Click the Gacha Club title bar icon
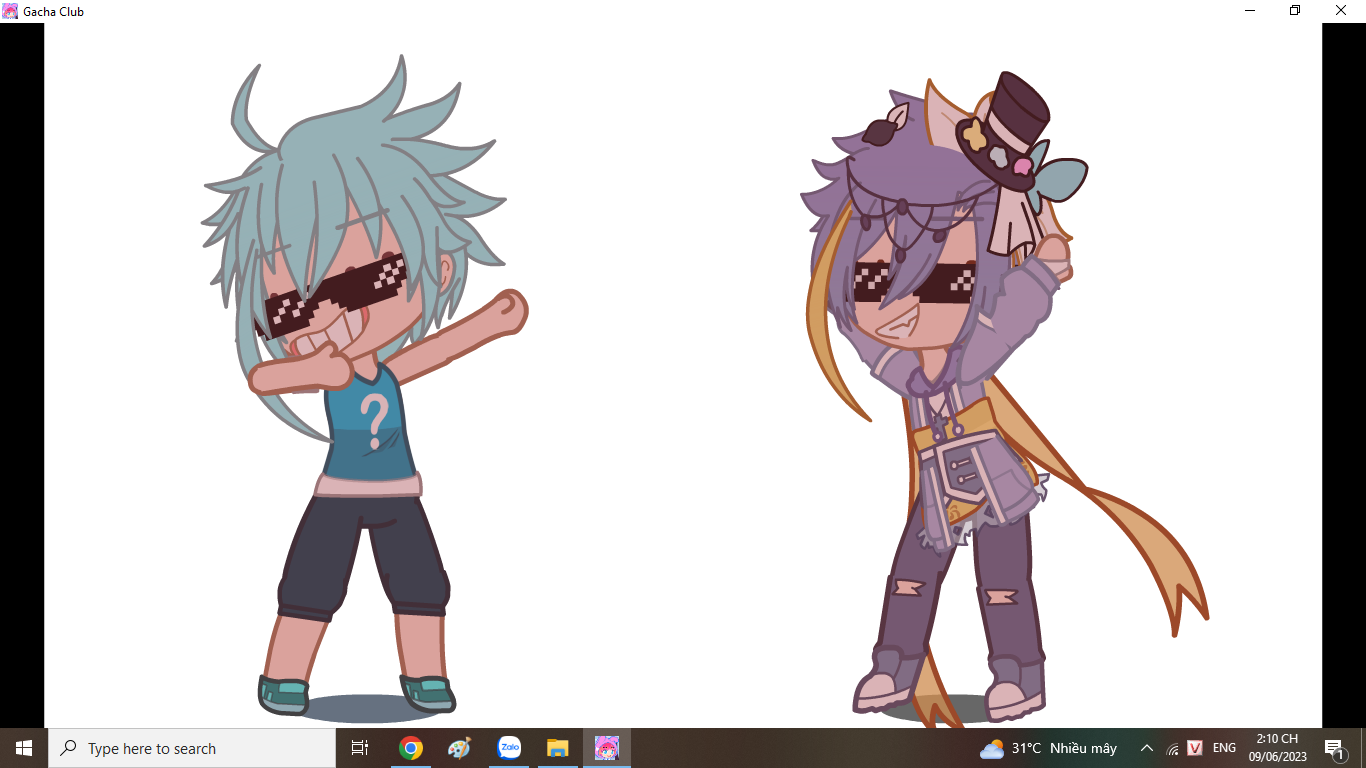1366x768 pixels. (10, 11)
